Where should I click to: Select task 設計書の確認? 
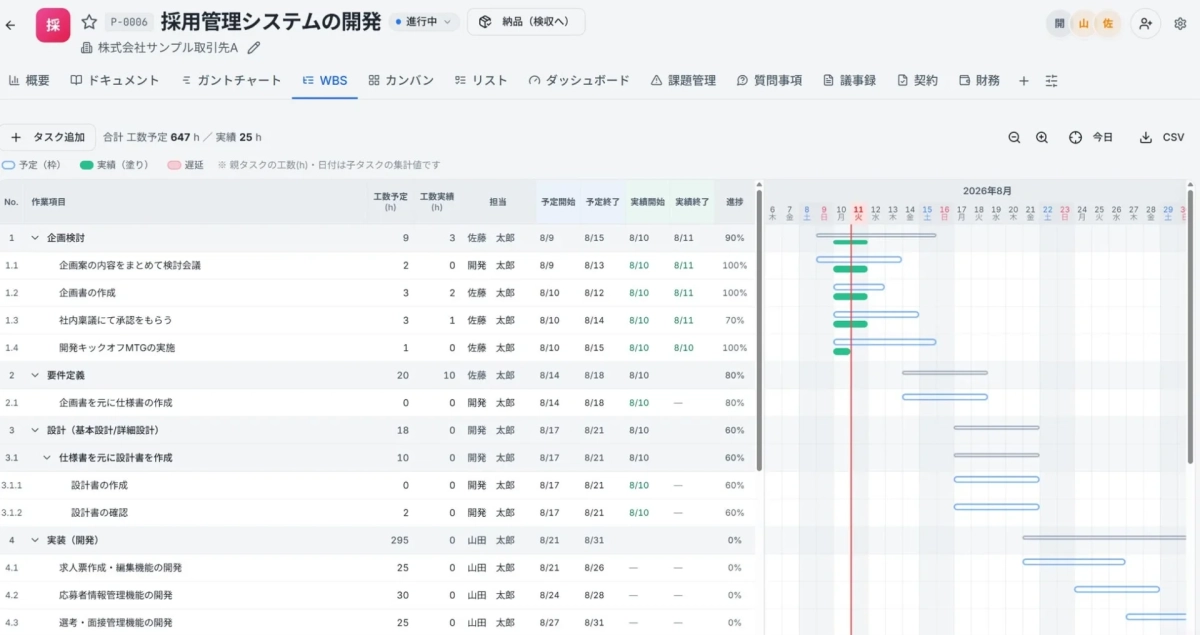[99, 513]
